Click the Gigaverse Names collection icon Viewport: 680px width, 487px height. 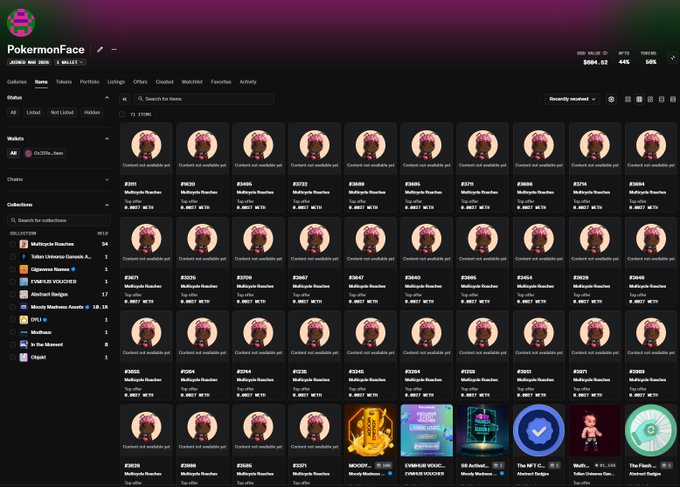[24, 269]
